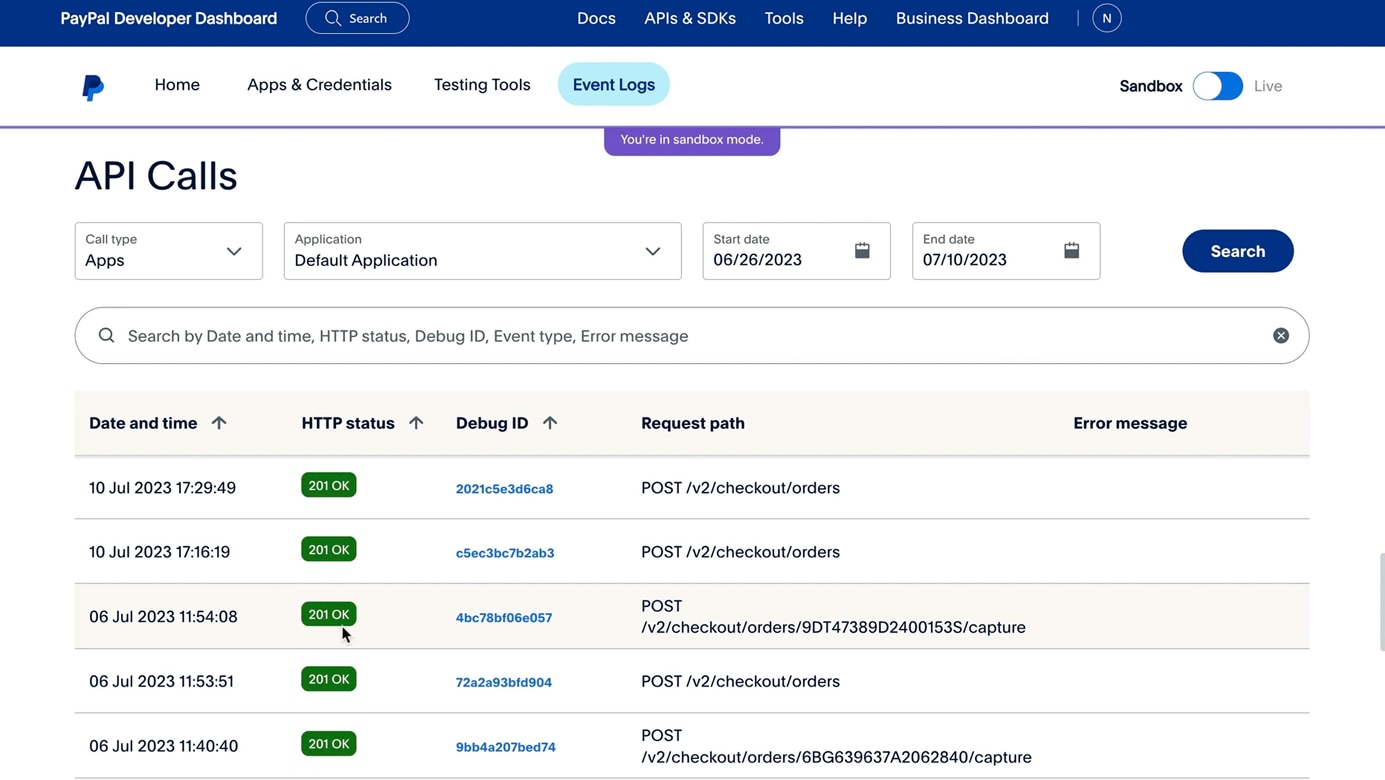Image resolution: width=1385 pixels, height=780 pixels.
Task: Click timestamp 10 Jul 2023 17:29:49
Action: [162, 488]
